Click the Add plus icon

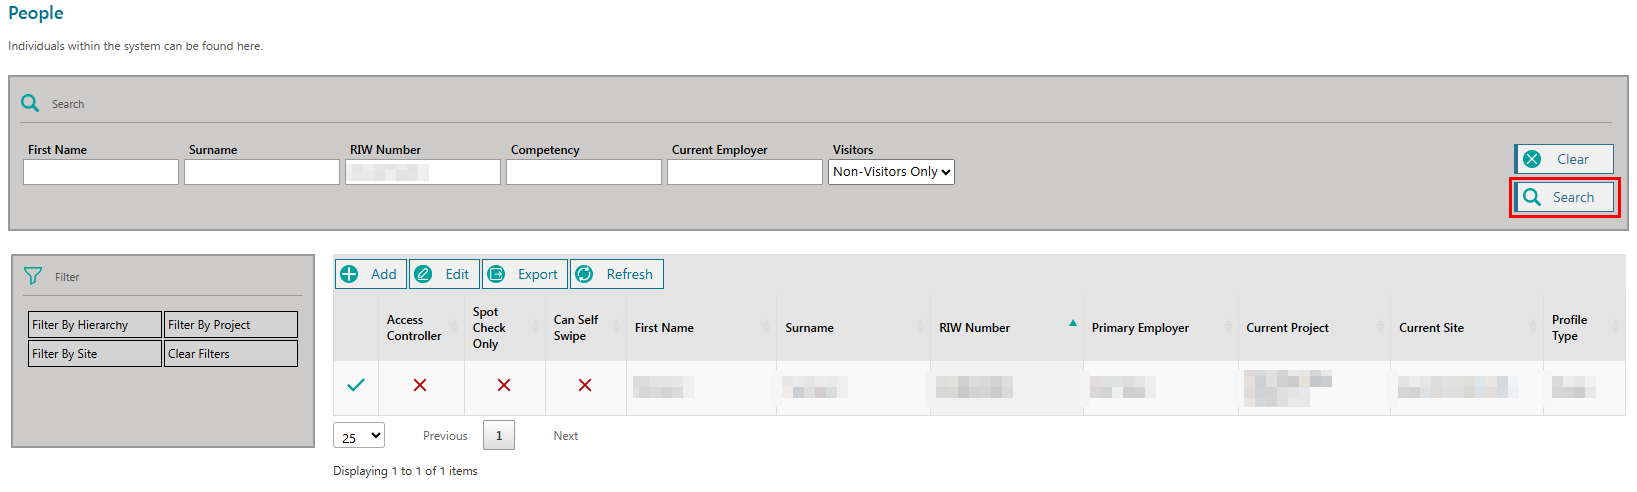coord(349,274)
